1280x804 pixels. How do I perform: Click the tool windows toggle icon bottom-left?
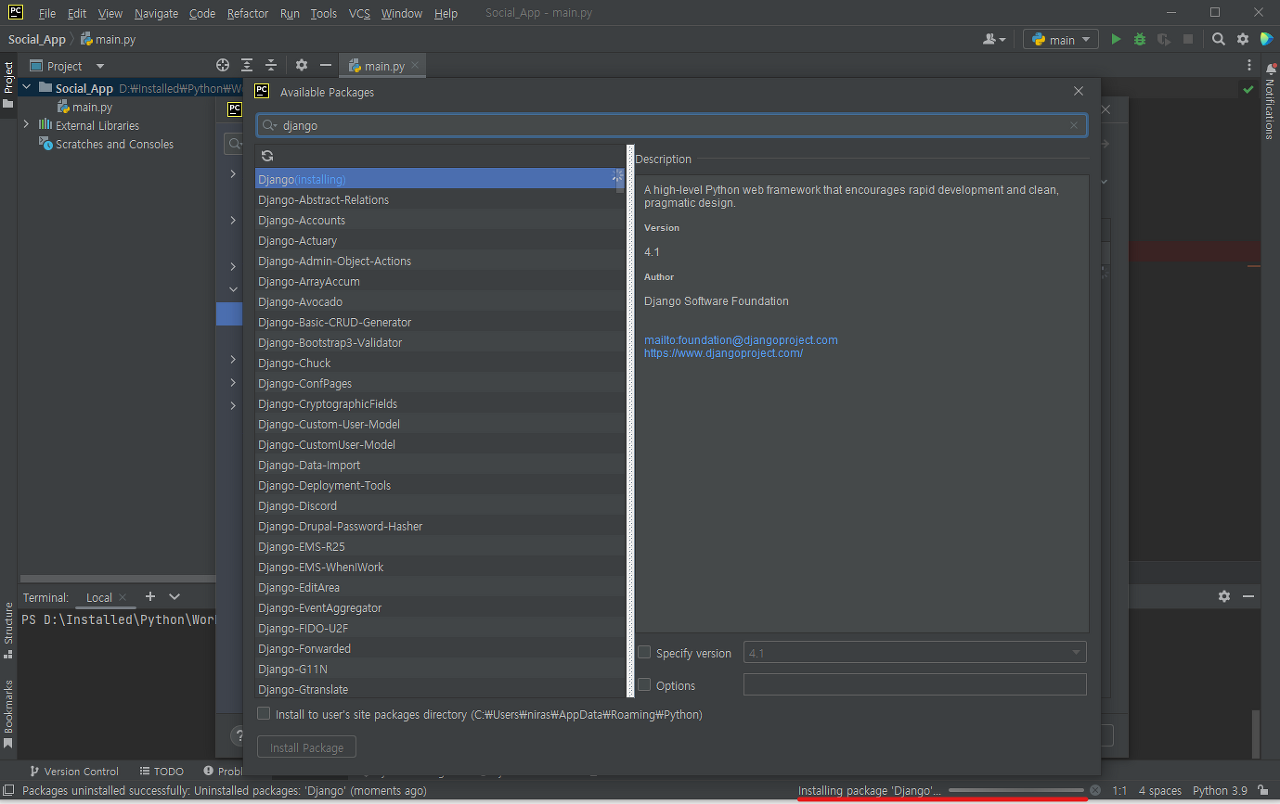[x=9, y=790]
